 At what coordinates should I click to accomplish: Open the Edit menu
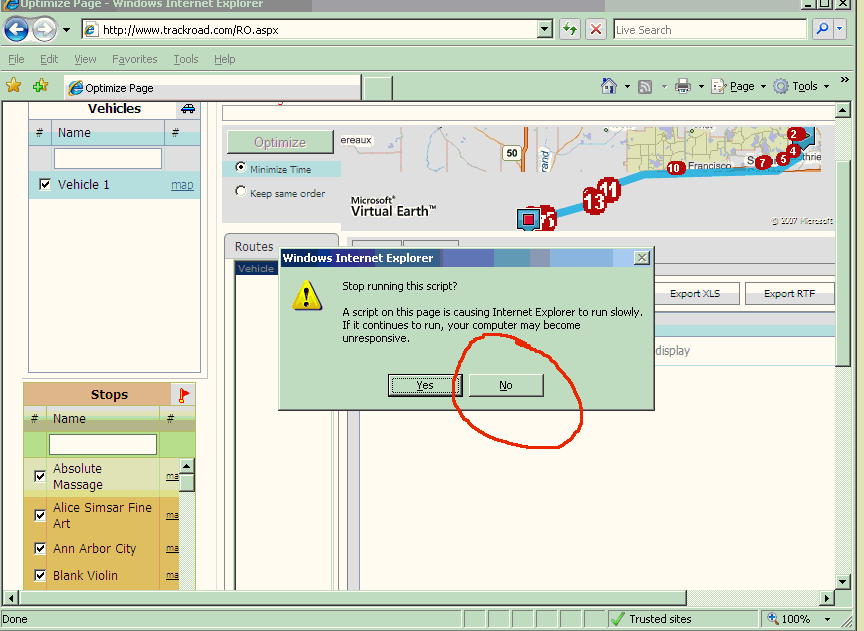coord(48,59)
